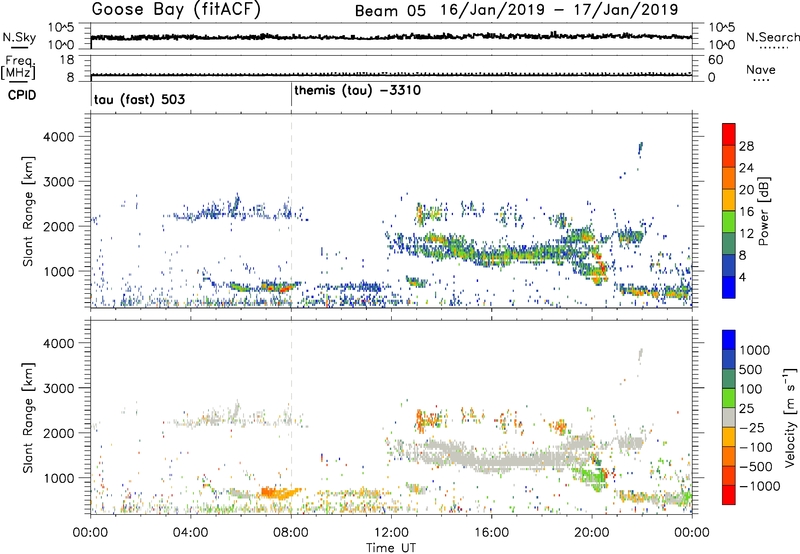This screenshot has width=800, height=554.
Task: Click 'Slant Range [km]' label of power panel
Action: (28, 211)
